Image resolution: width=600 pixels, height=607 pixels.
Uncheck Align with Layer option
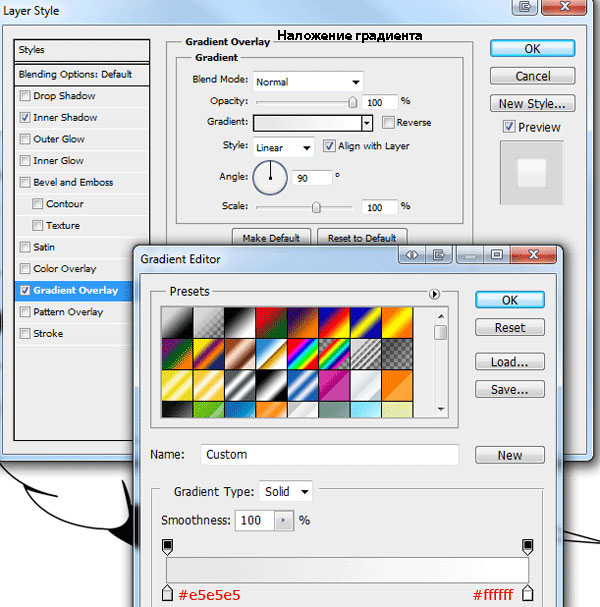328,146
